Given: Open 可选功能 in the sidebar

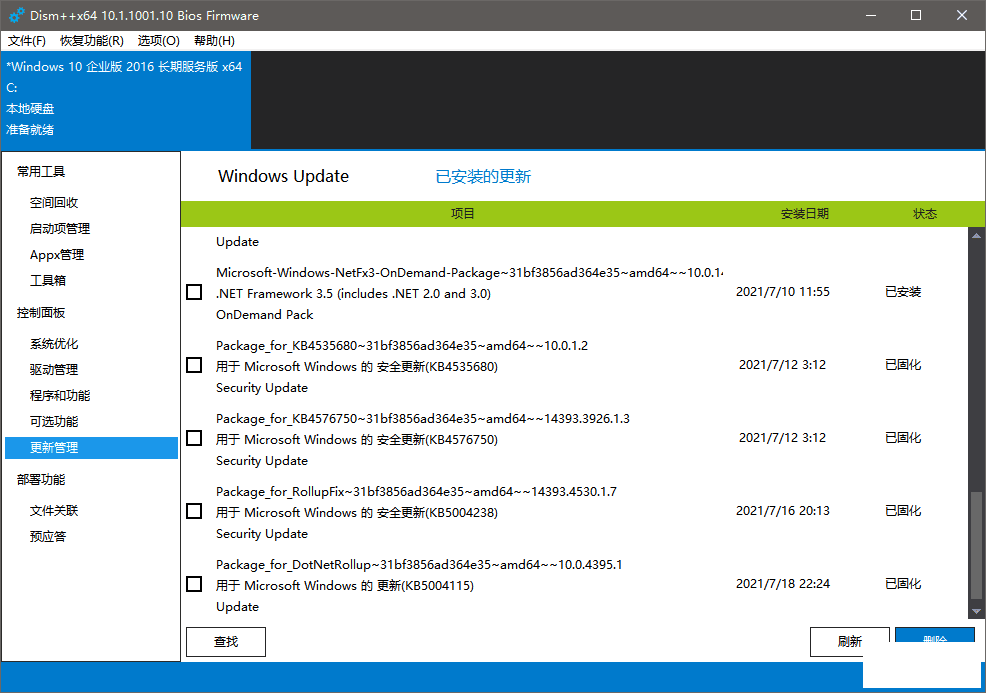Looking at the screenshot, I should click(54, 421).
